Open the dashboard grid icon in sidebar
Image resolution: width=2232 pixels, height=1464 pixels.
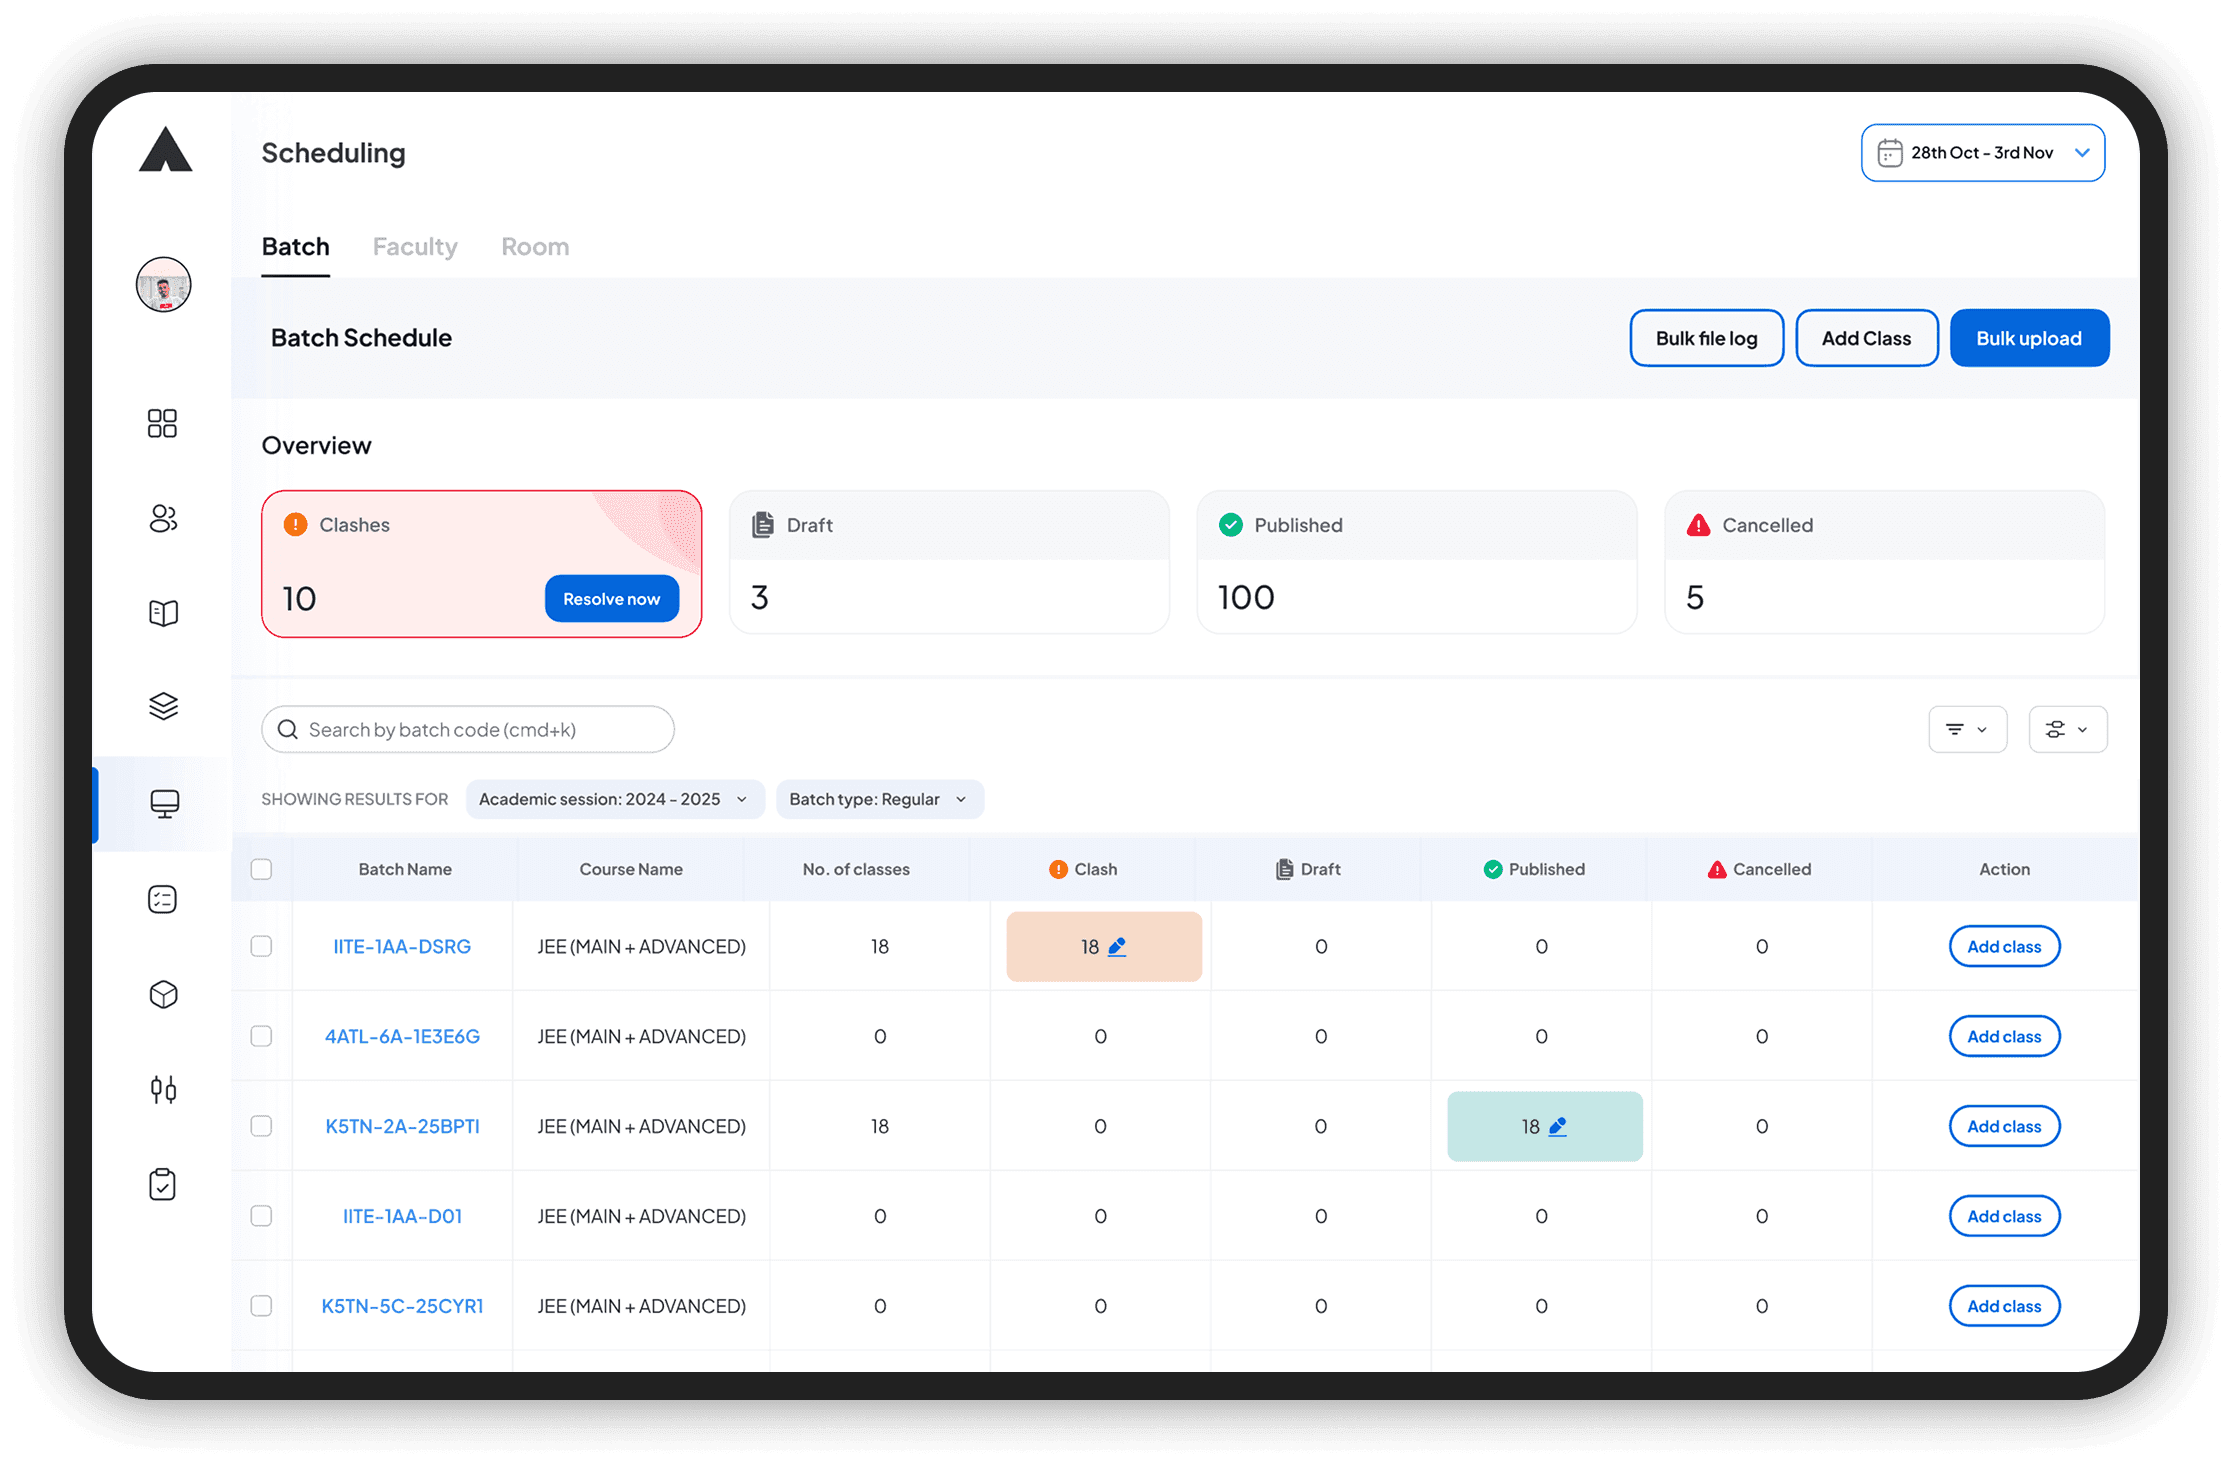pyautogui.click(x=162, y=423)
